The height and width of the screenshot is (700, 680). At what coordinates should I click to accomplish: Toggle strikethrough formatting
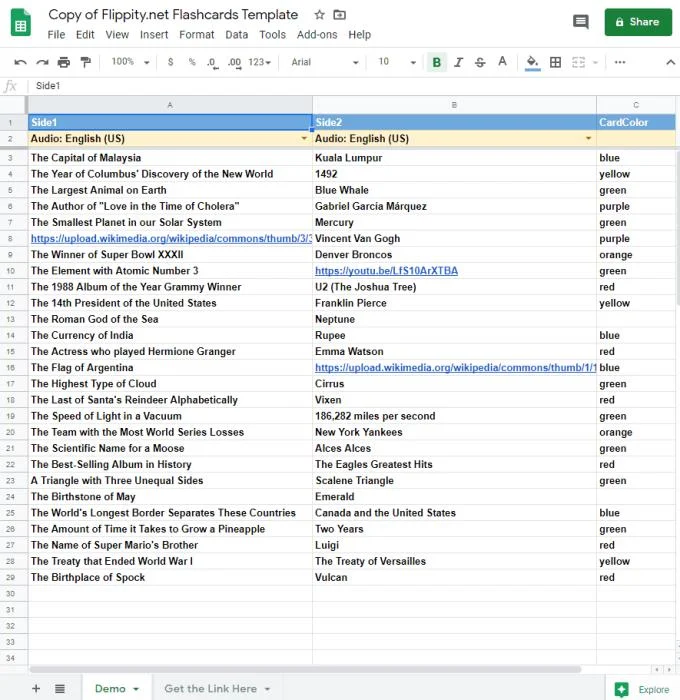point(480,62)
